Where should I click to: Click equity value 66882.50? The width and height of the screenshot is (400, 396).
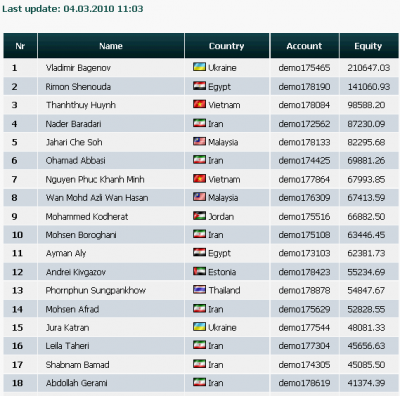pos(366,216)
